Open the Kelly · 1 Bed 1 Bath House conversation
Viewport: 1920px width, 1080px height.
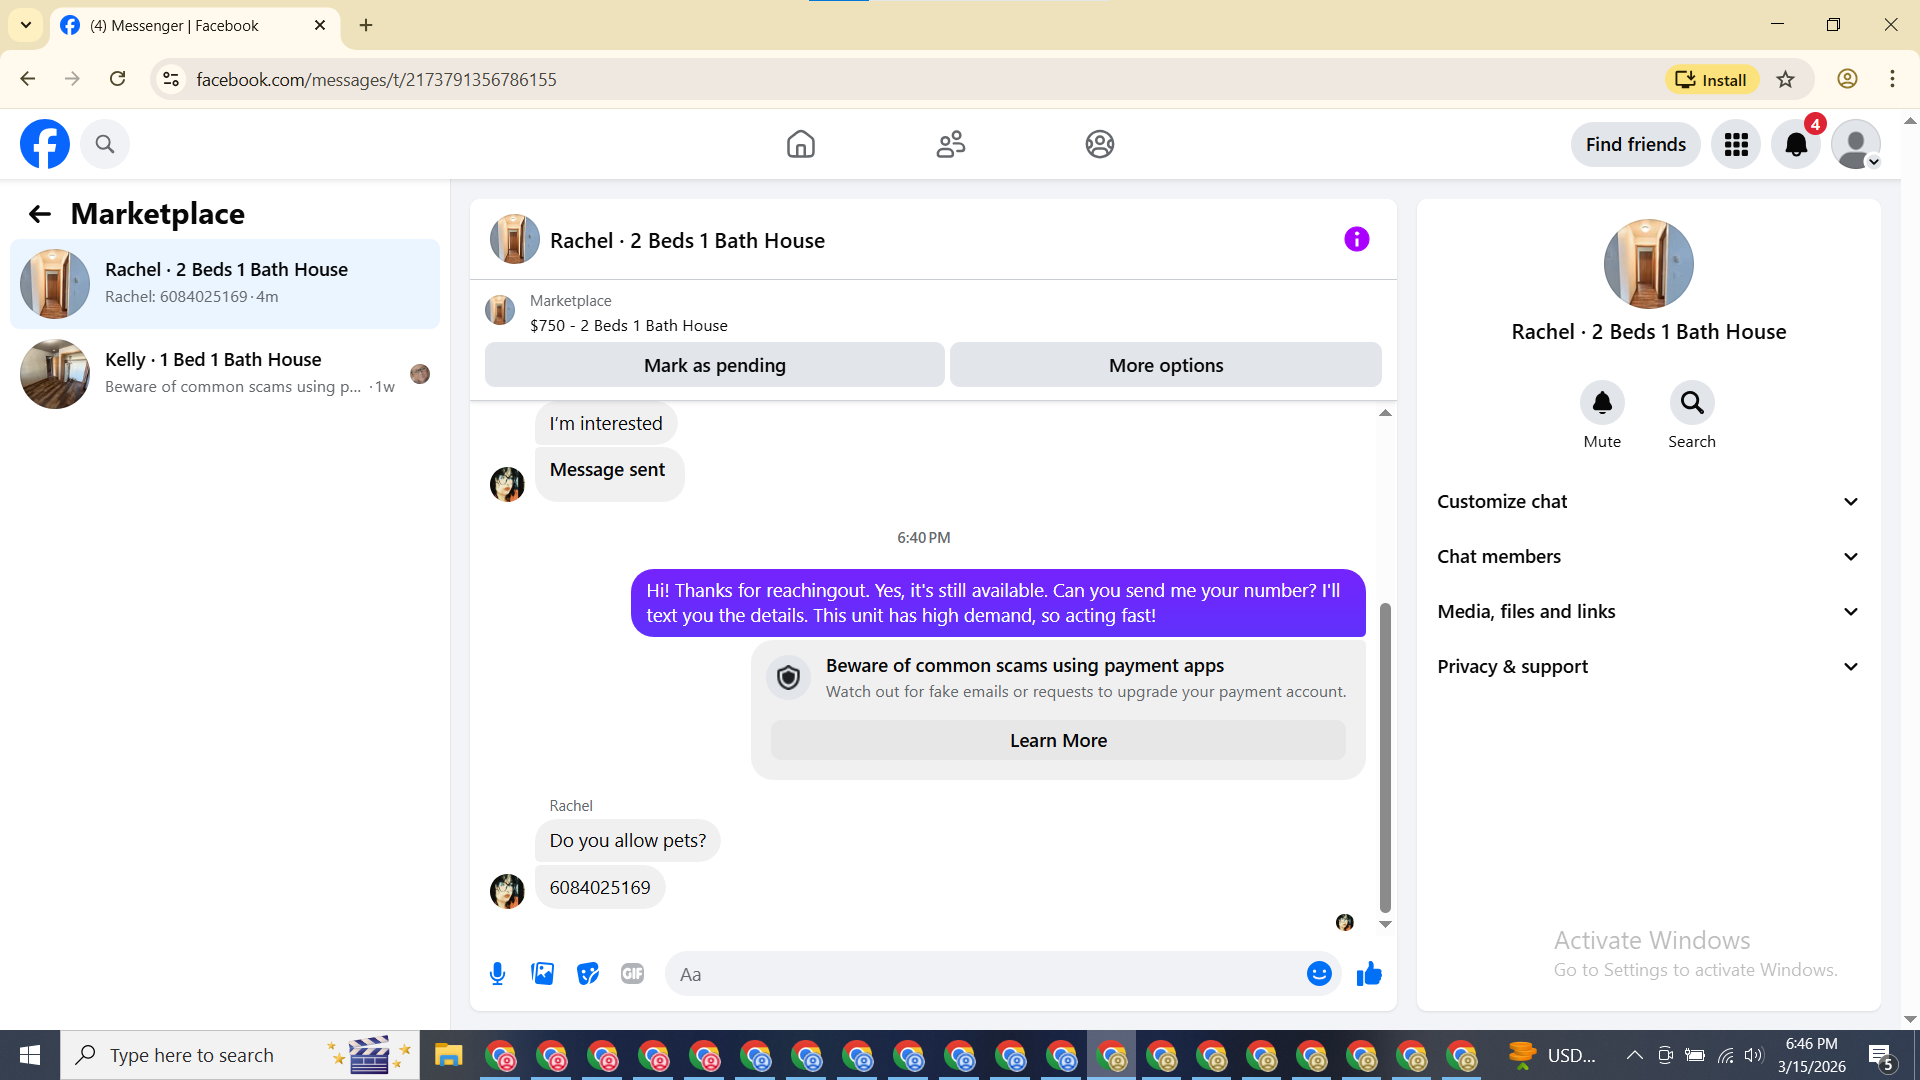(x=225, y=373)
